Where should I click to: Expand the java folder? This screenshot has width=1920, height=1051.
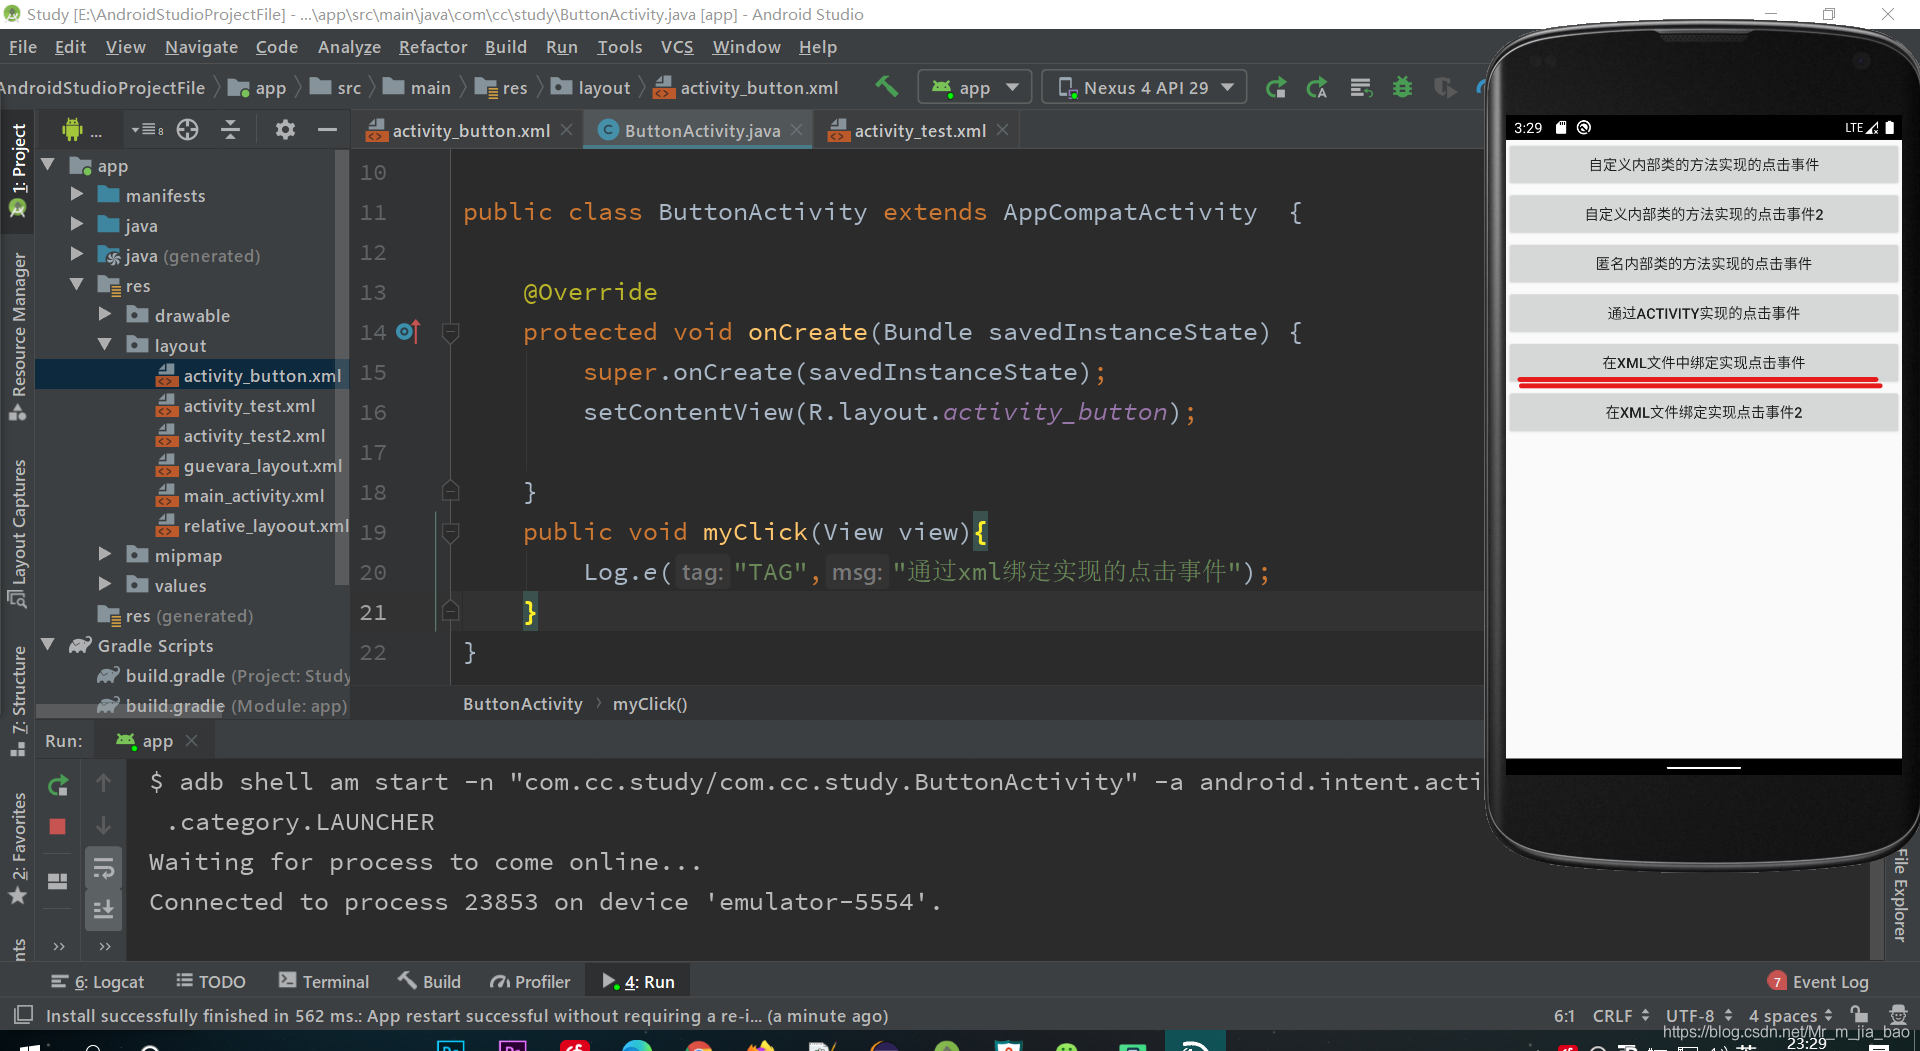pyautogui.click(x=77, y=224)
